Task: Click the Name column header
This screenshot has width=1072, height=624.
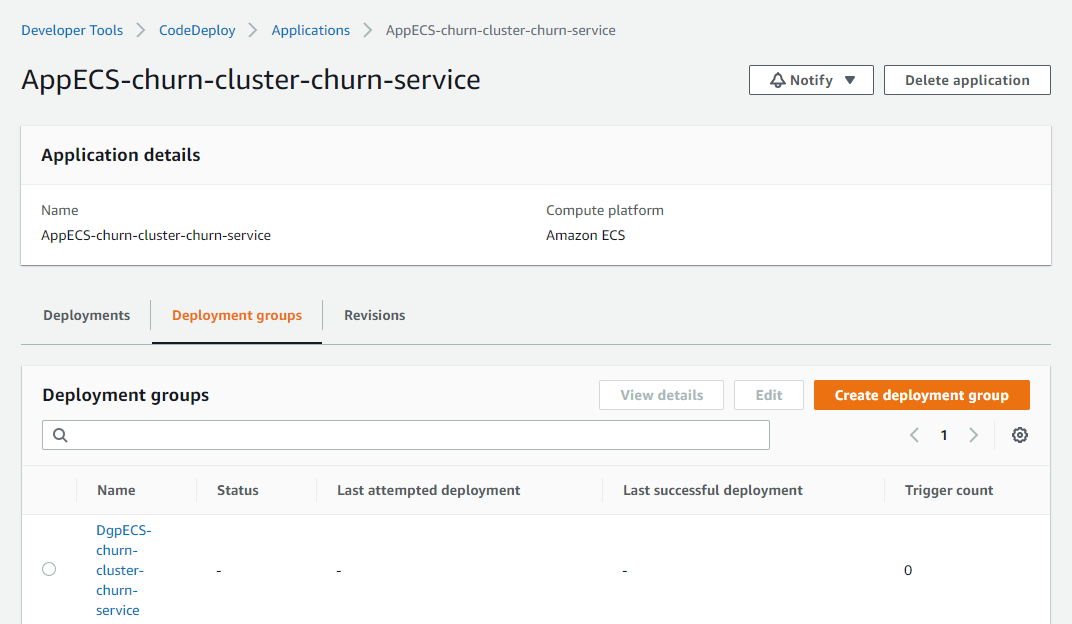Action: [x=116, y=490]
